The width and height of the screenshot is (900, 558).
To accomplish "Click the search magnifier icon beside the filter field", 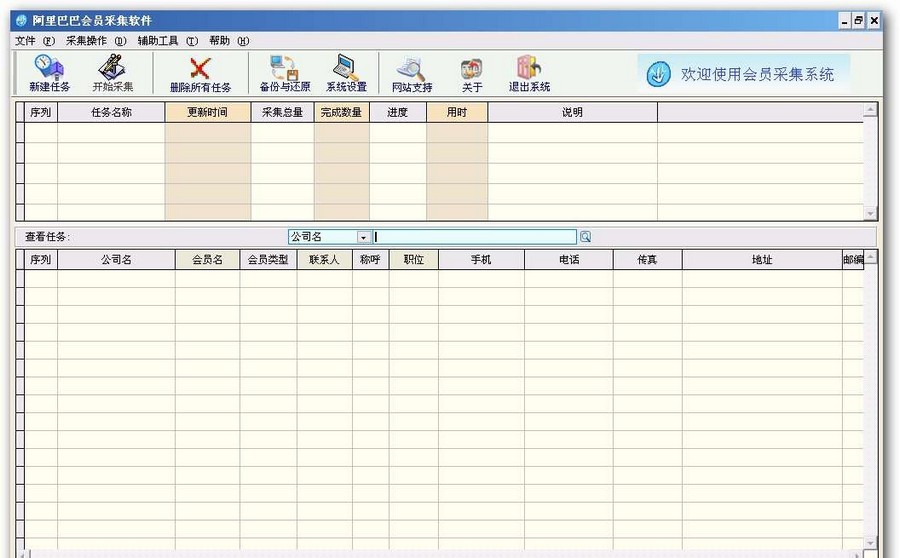I will 585,237.
